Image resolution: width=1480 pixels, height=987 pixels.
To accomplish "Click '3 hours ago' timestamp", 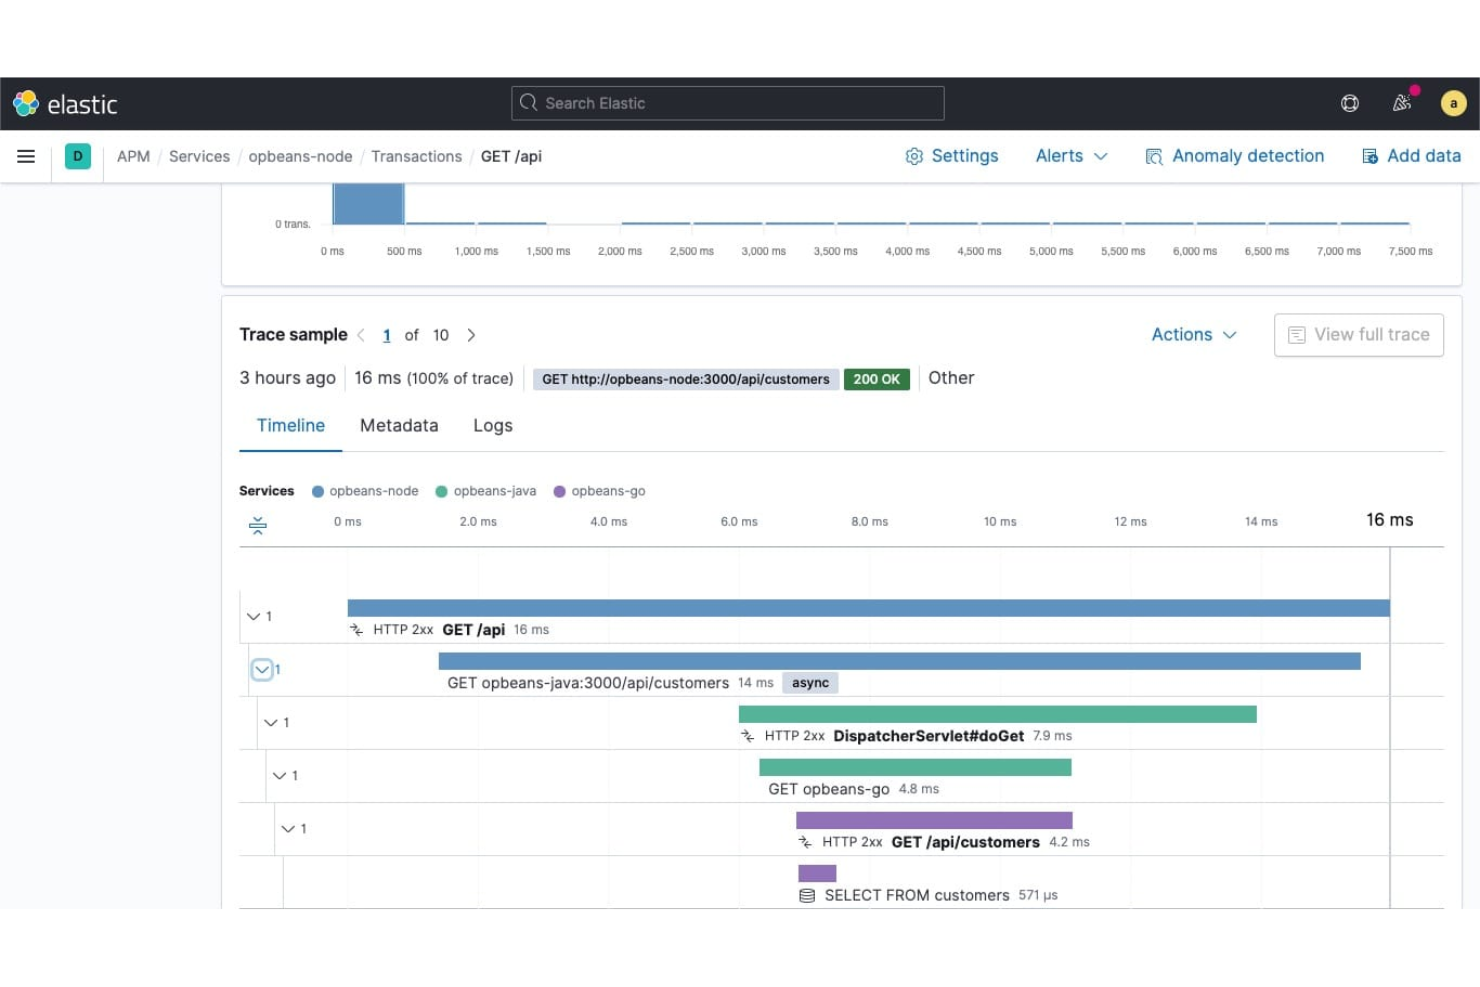I will pyautogui.click(x=287, y=378).
